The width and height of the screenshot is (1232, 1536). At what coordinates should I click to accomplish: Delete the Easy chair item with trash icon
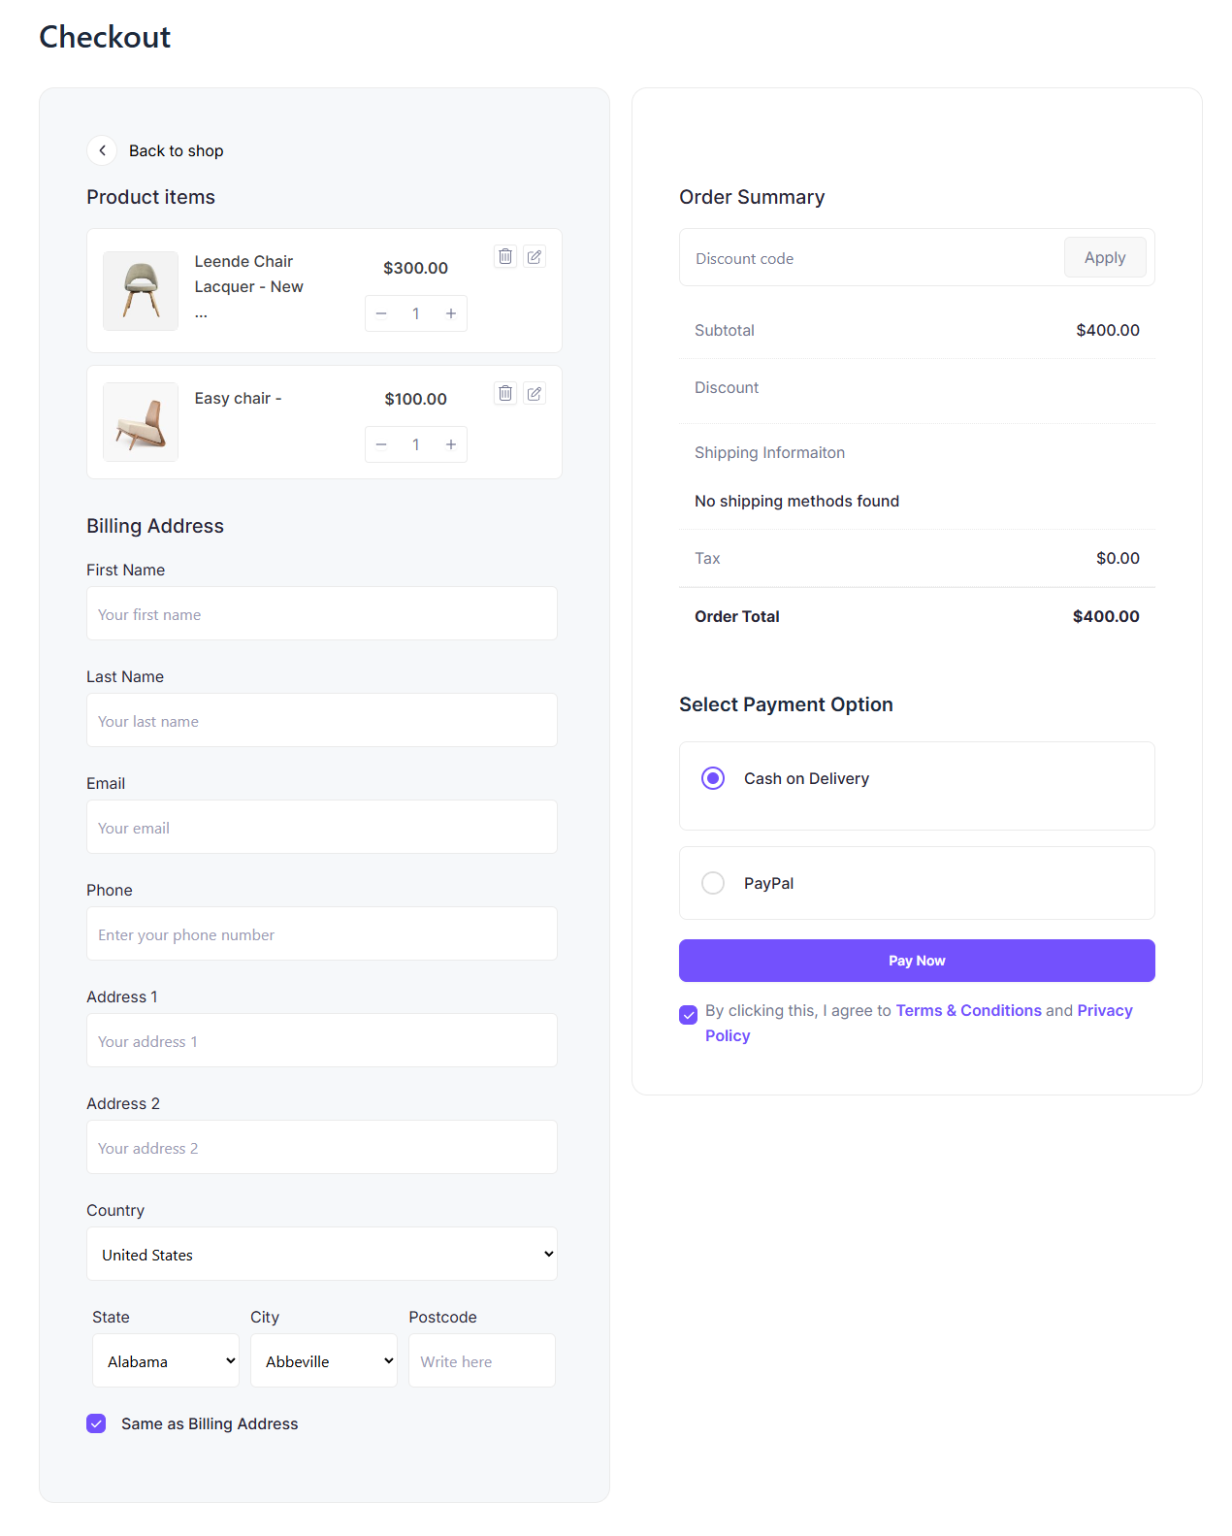(505, 393)
